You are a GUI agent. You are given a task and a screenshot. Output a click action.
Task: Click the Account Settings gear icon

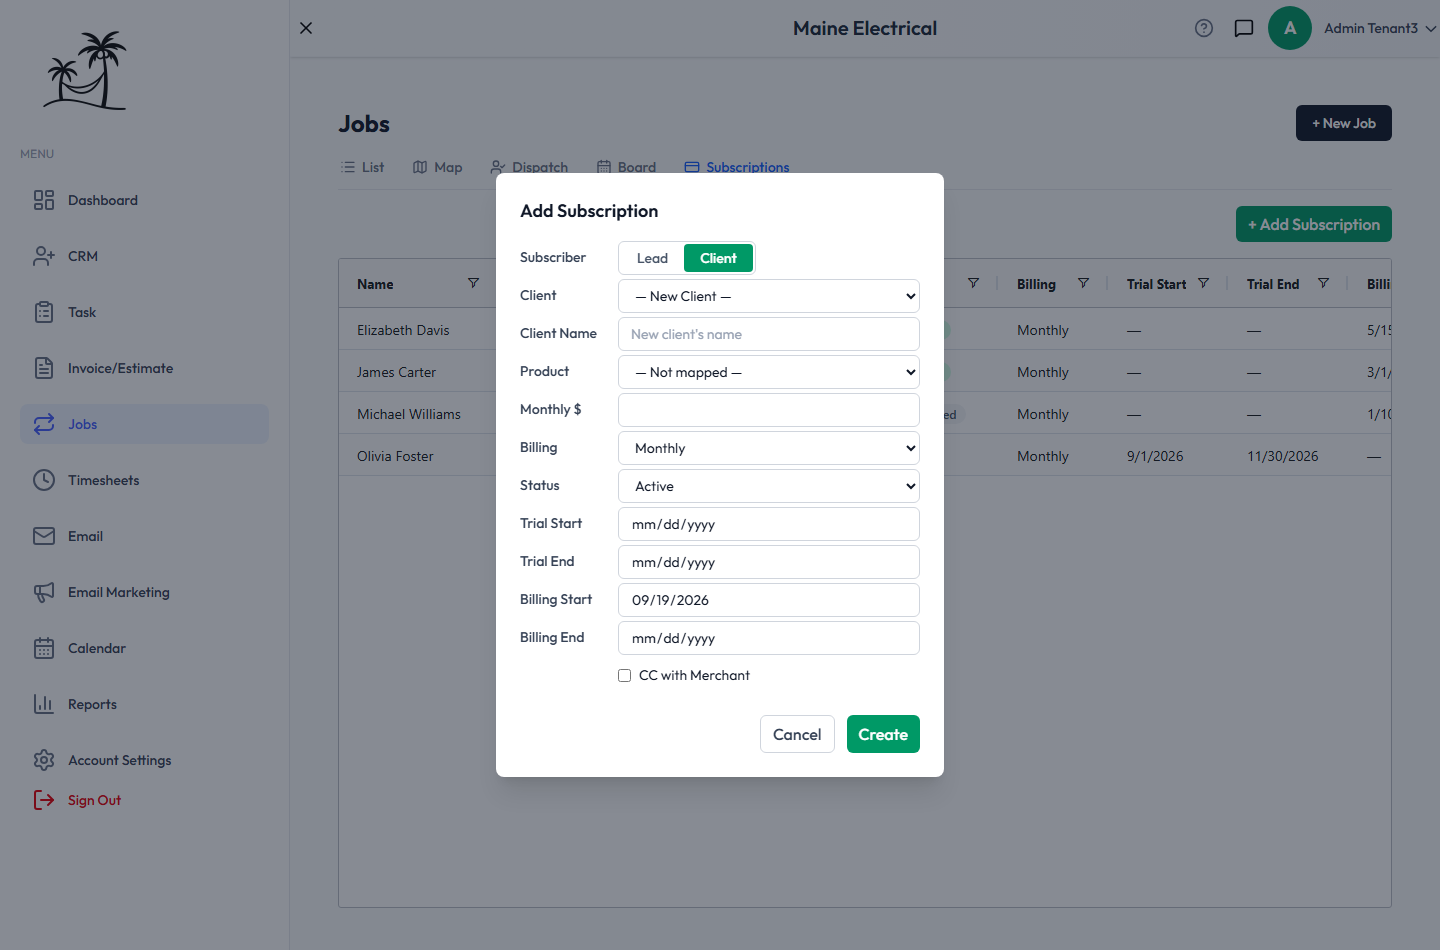pyautogui.click(x=44, y=760)
